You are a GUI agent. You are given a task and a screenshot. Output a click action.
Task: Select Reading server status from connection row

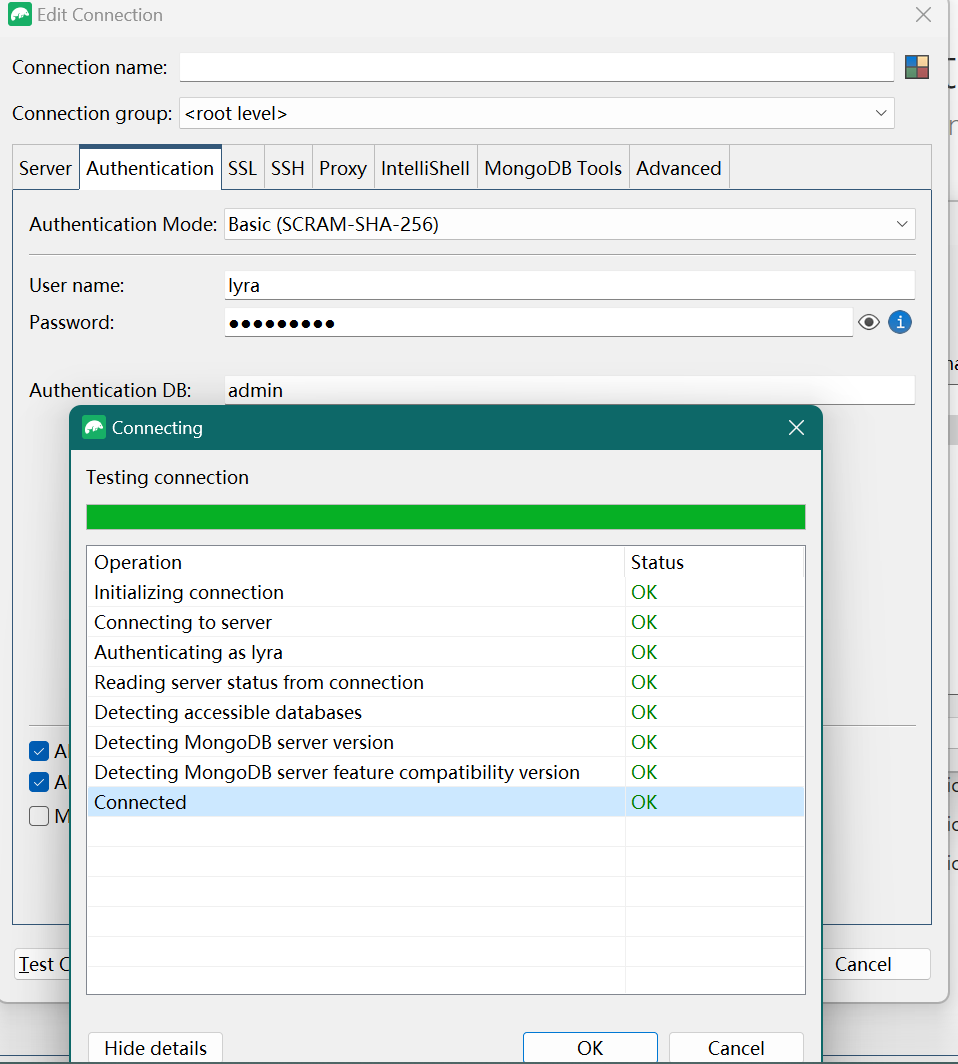(x=446, y=682)
